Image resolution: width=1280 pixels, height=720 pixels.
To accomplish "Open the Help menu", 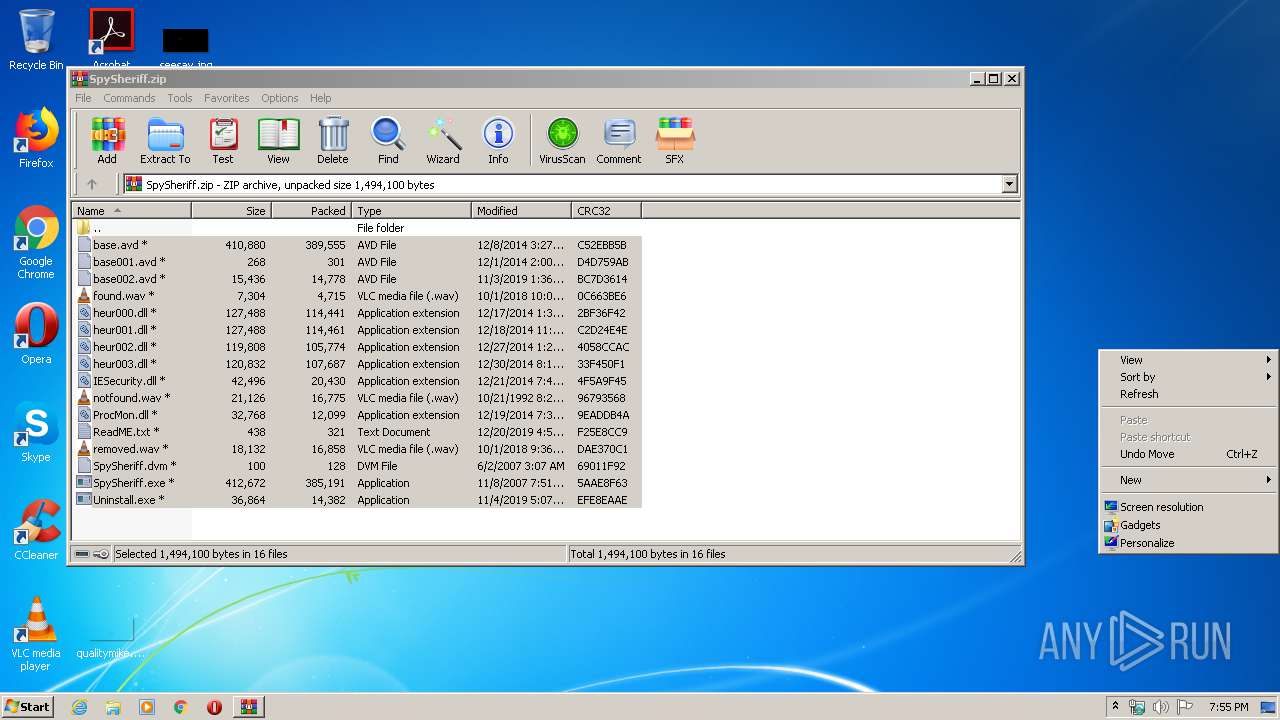I will (x=320, y=98).
